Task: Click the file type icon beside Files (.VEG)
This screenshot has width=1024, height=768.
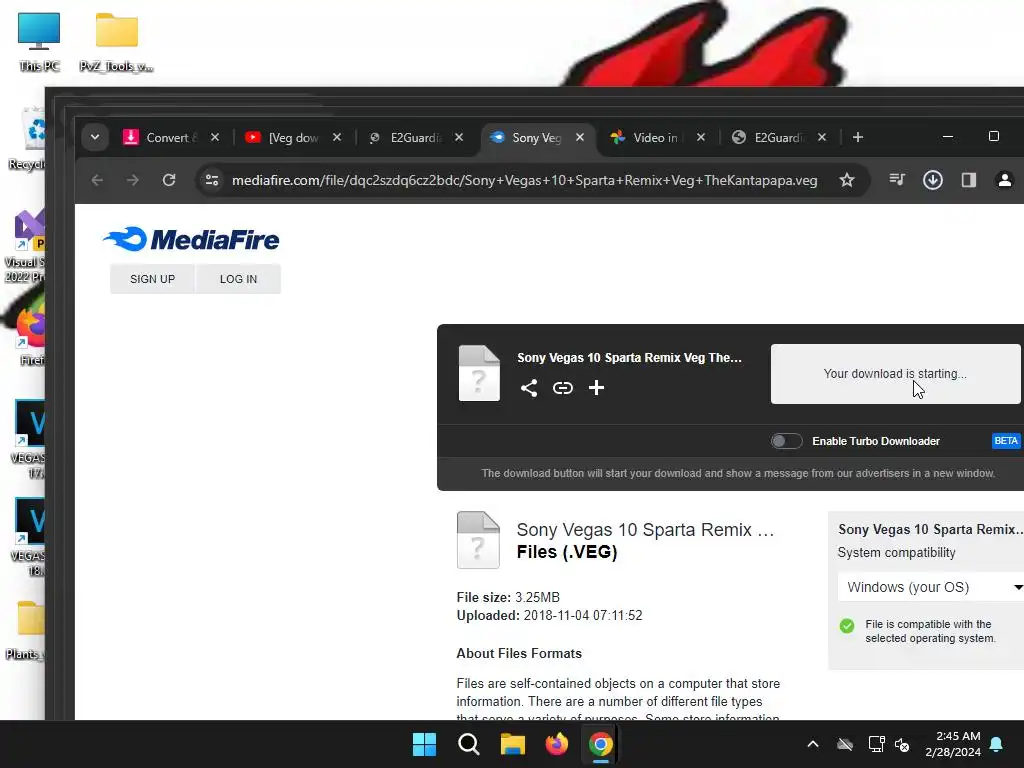Action: coord(478,540)
